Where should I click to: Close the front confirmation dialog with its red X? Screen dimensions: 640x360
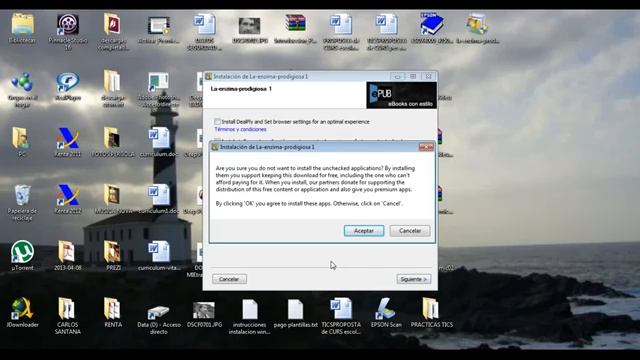point(426,147)
